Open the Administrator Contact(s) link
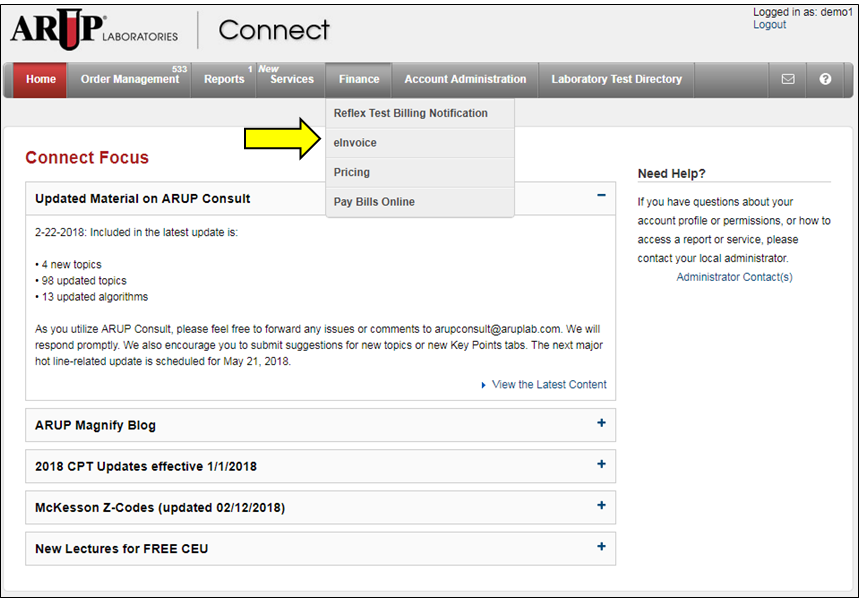863x601 pixels. click(x=734, y=277)
